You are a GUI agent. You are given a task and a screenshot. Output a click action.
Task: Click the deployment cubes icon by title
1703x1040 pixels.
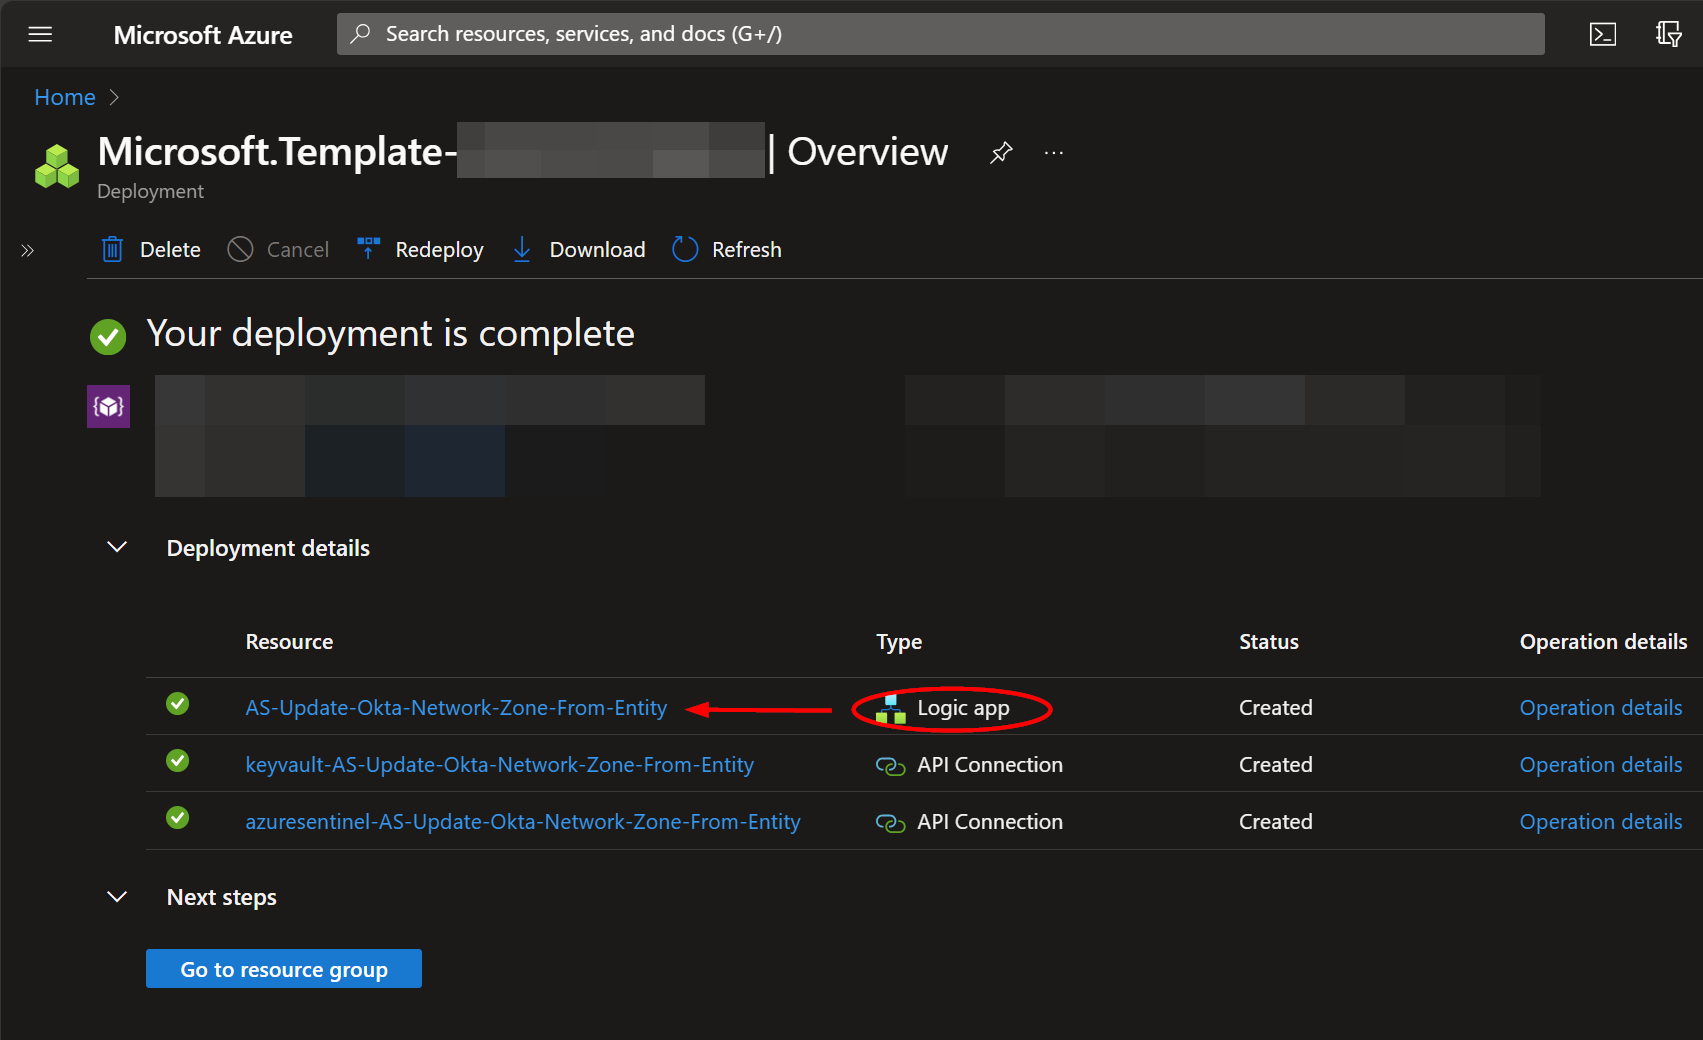[57, 166]
